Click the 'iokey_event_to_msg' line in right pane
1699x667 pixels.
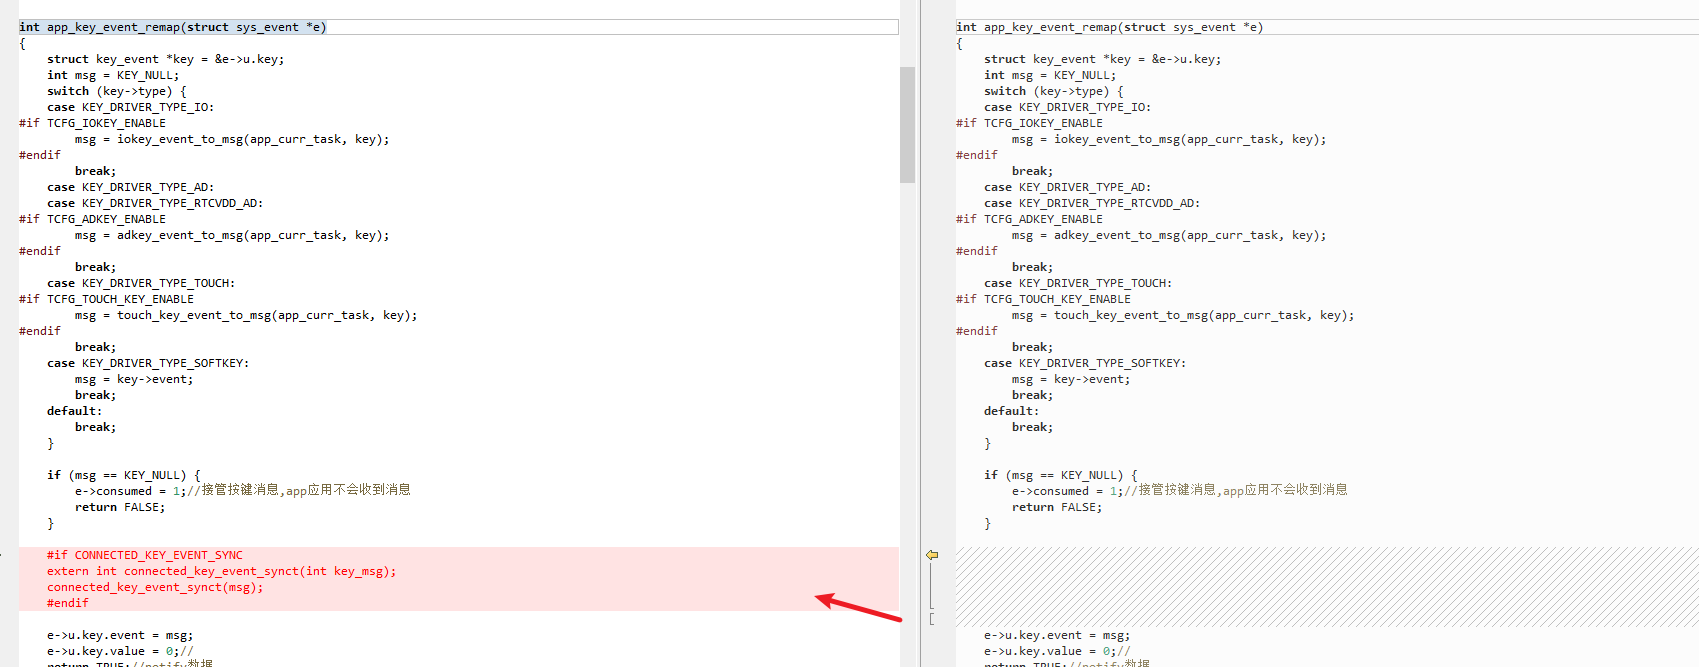(x=1169, y=139)
